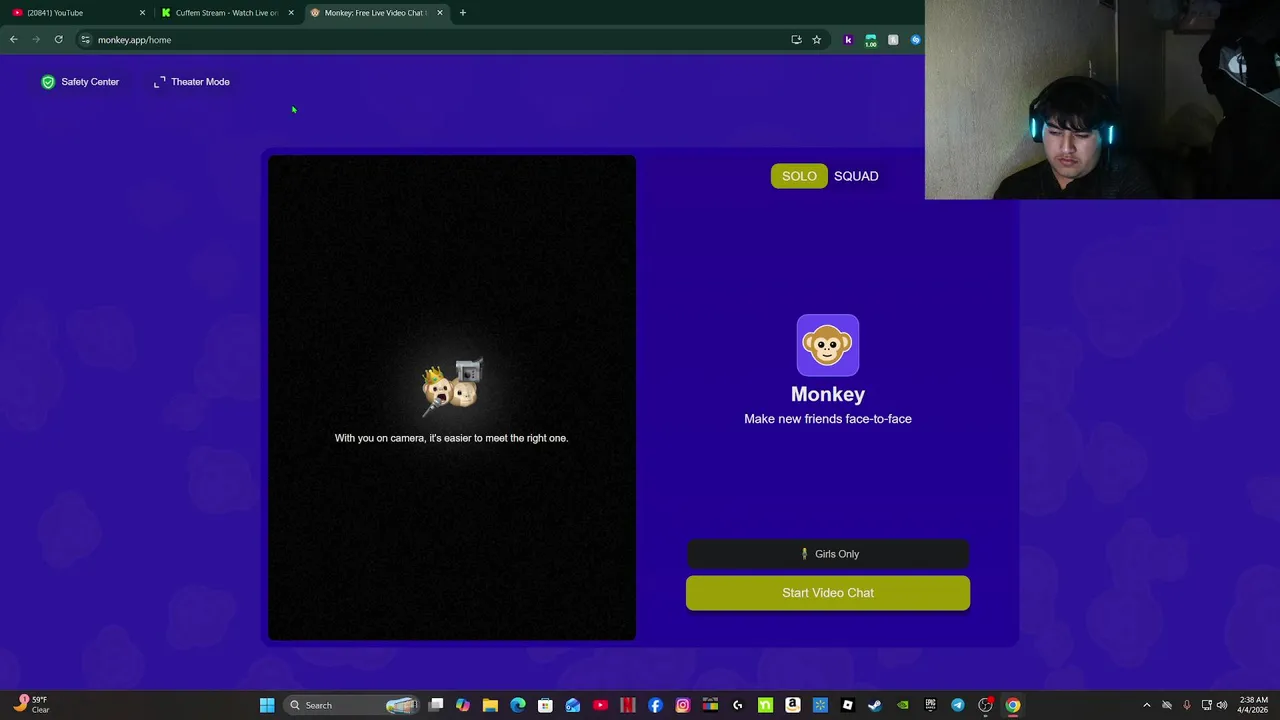The height and width of the screenshot is (720, 1280).
Task: Open Telegram from the taskbar
Action: (x=958, y=705)
